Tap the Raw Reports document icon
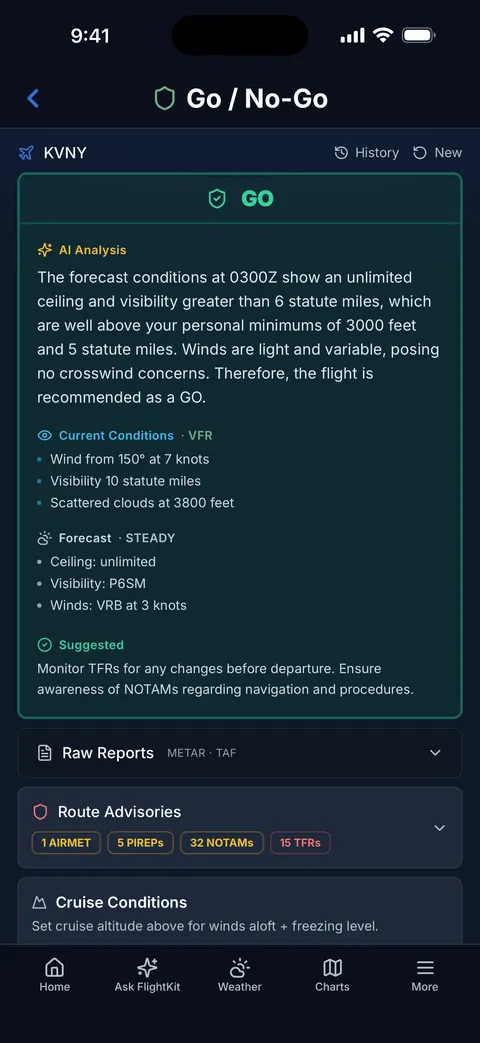 pyautogui.click(x=45, y=753)
